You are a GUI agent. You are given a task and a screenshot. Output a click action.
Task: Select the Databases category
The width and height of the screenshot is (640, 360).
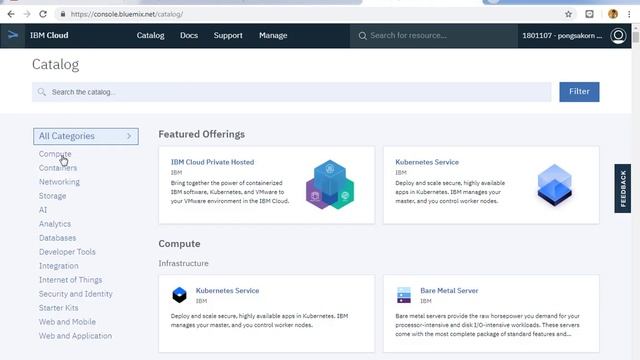coord(57,238)
